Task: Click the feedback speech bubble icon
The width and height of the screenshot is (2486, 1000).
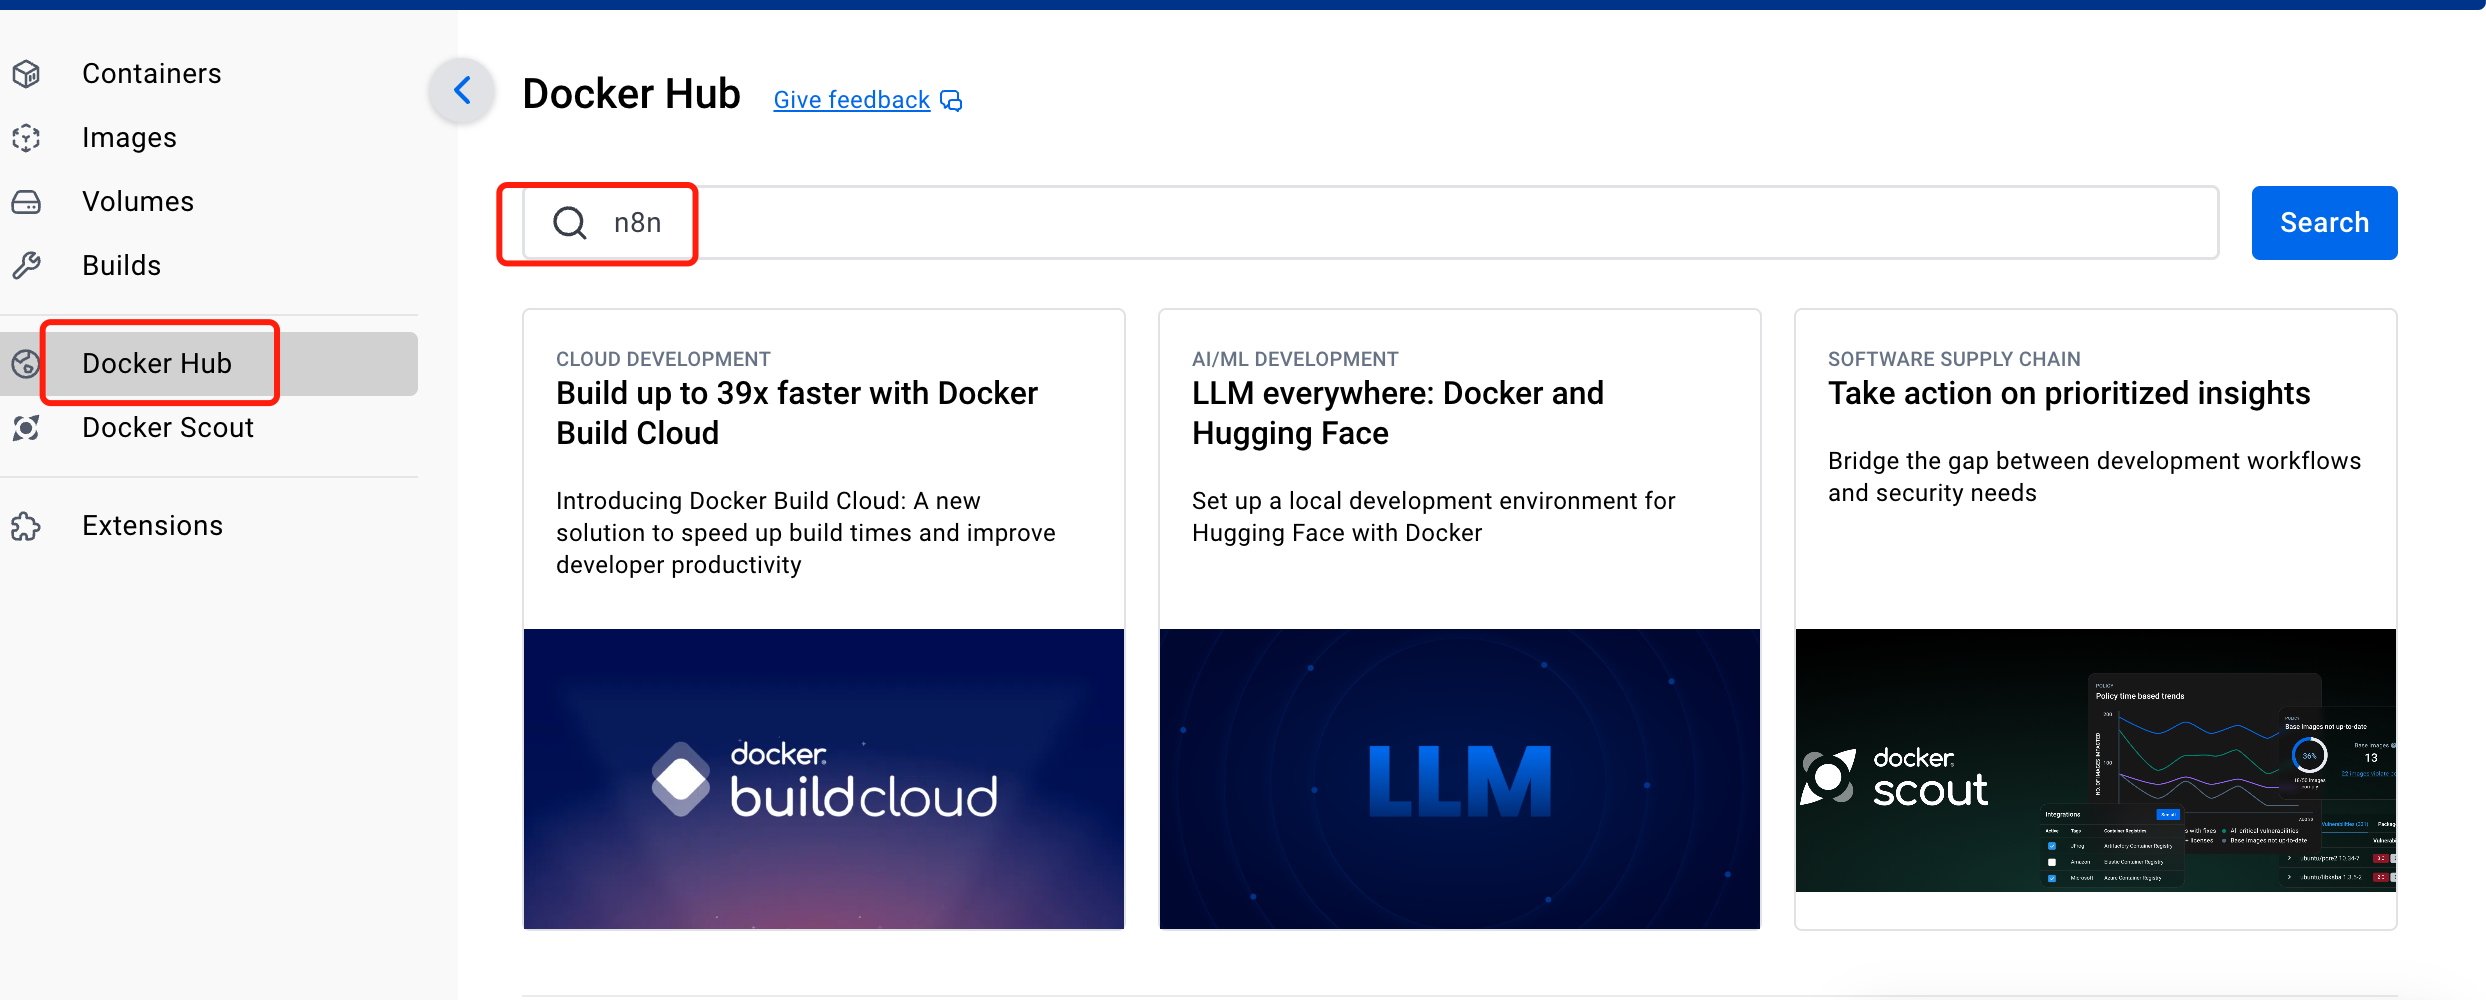Action: [951, 101]
